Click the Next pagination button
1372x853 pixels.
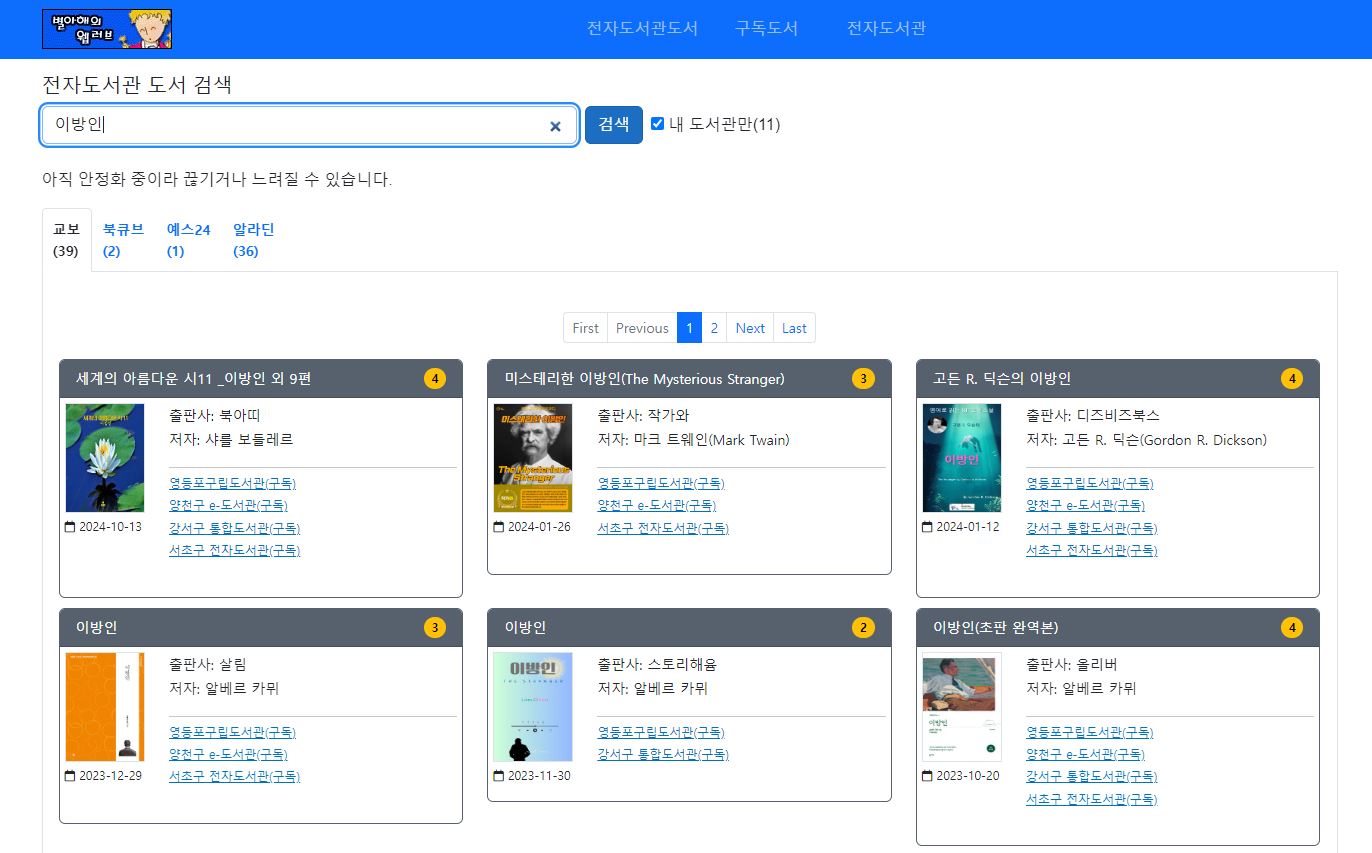coord(749,328)
